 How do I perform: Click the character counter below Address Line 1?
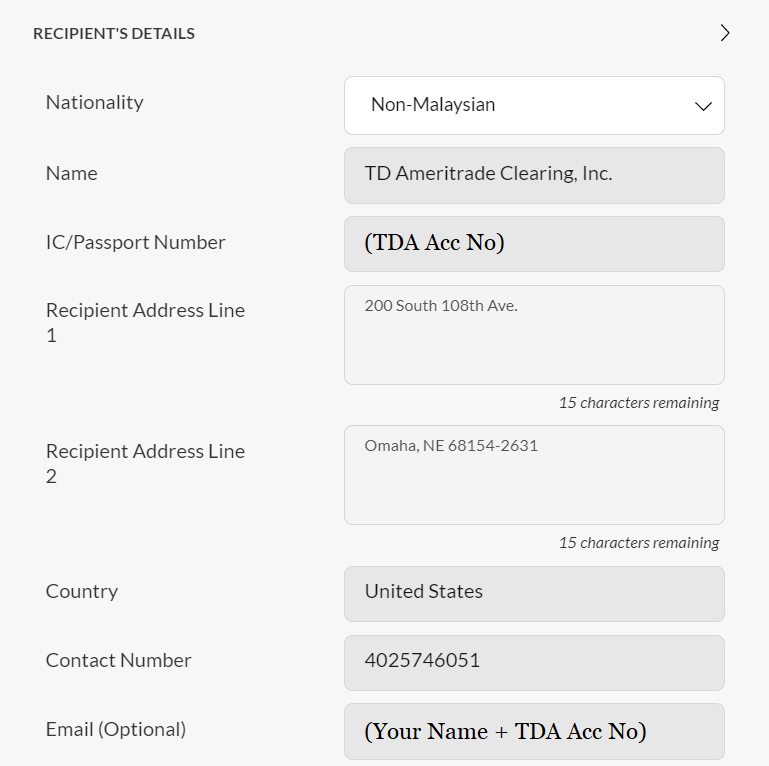click(639, 403)
